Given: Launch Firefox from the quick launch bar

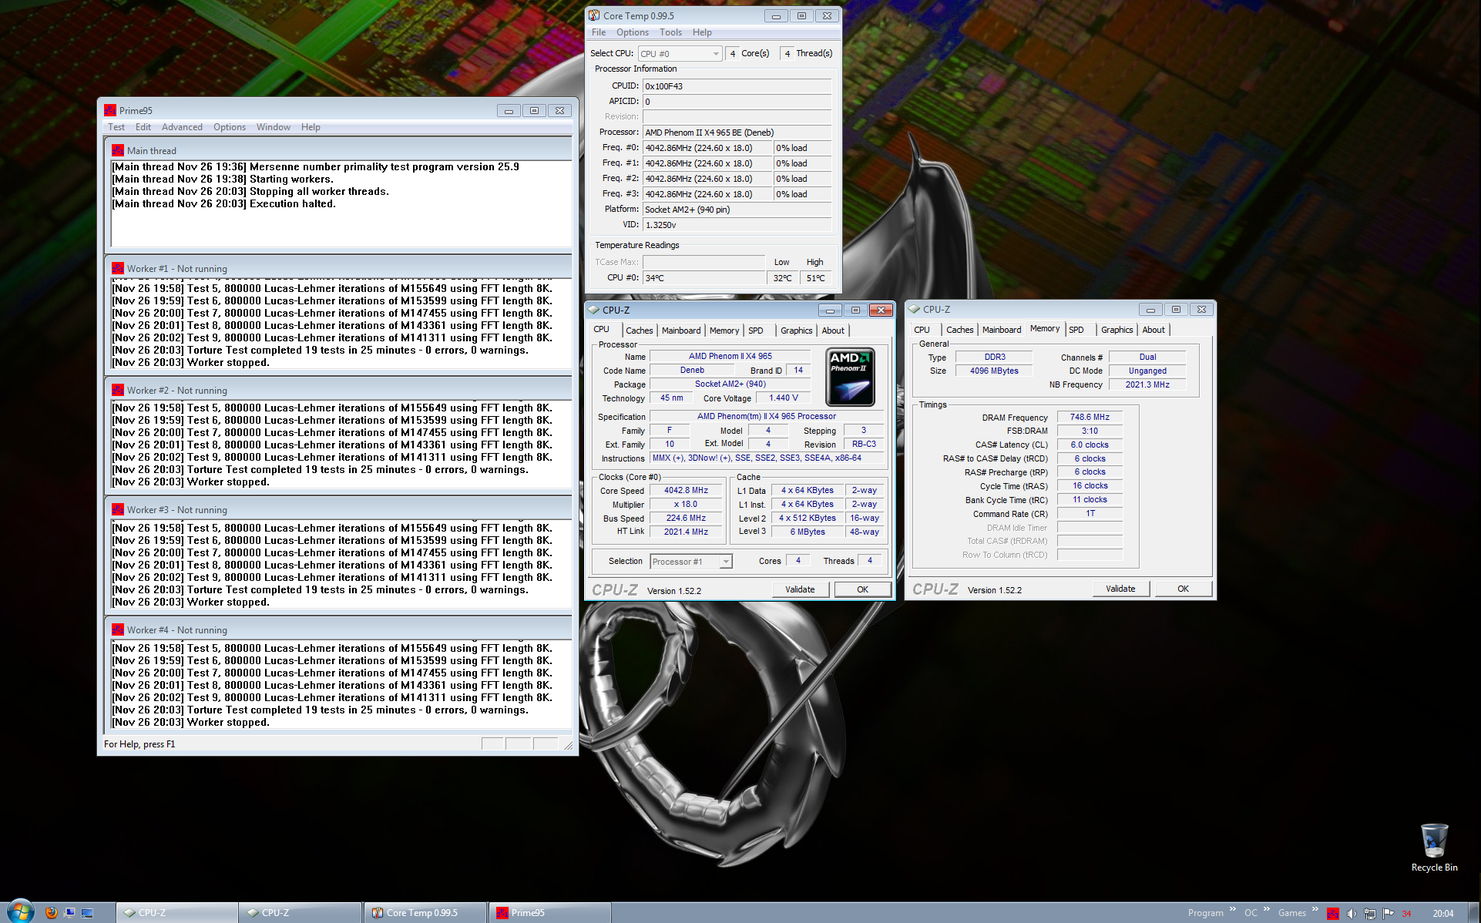Looking at the screenshot, I should tap(51, 912).
